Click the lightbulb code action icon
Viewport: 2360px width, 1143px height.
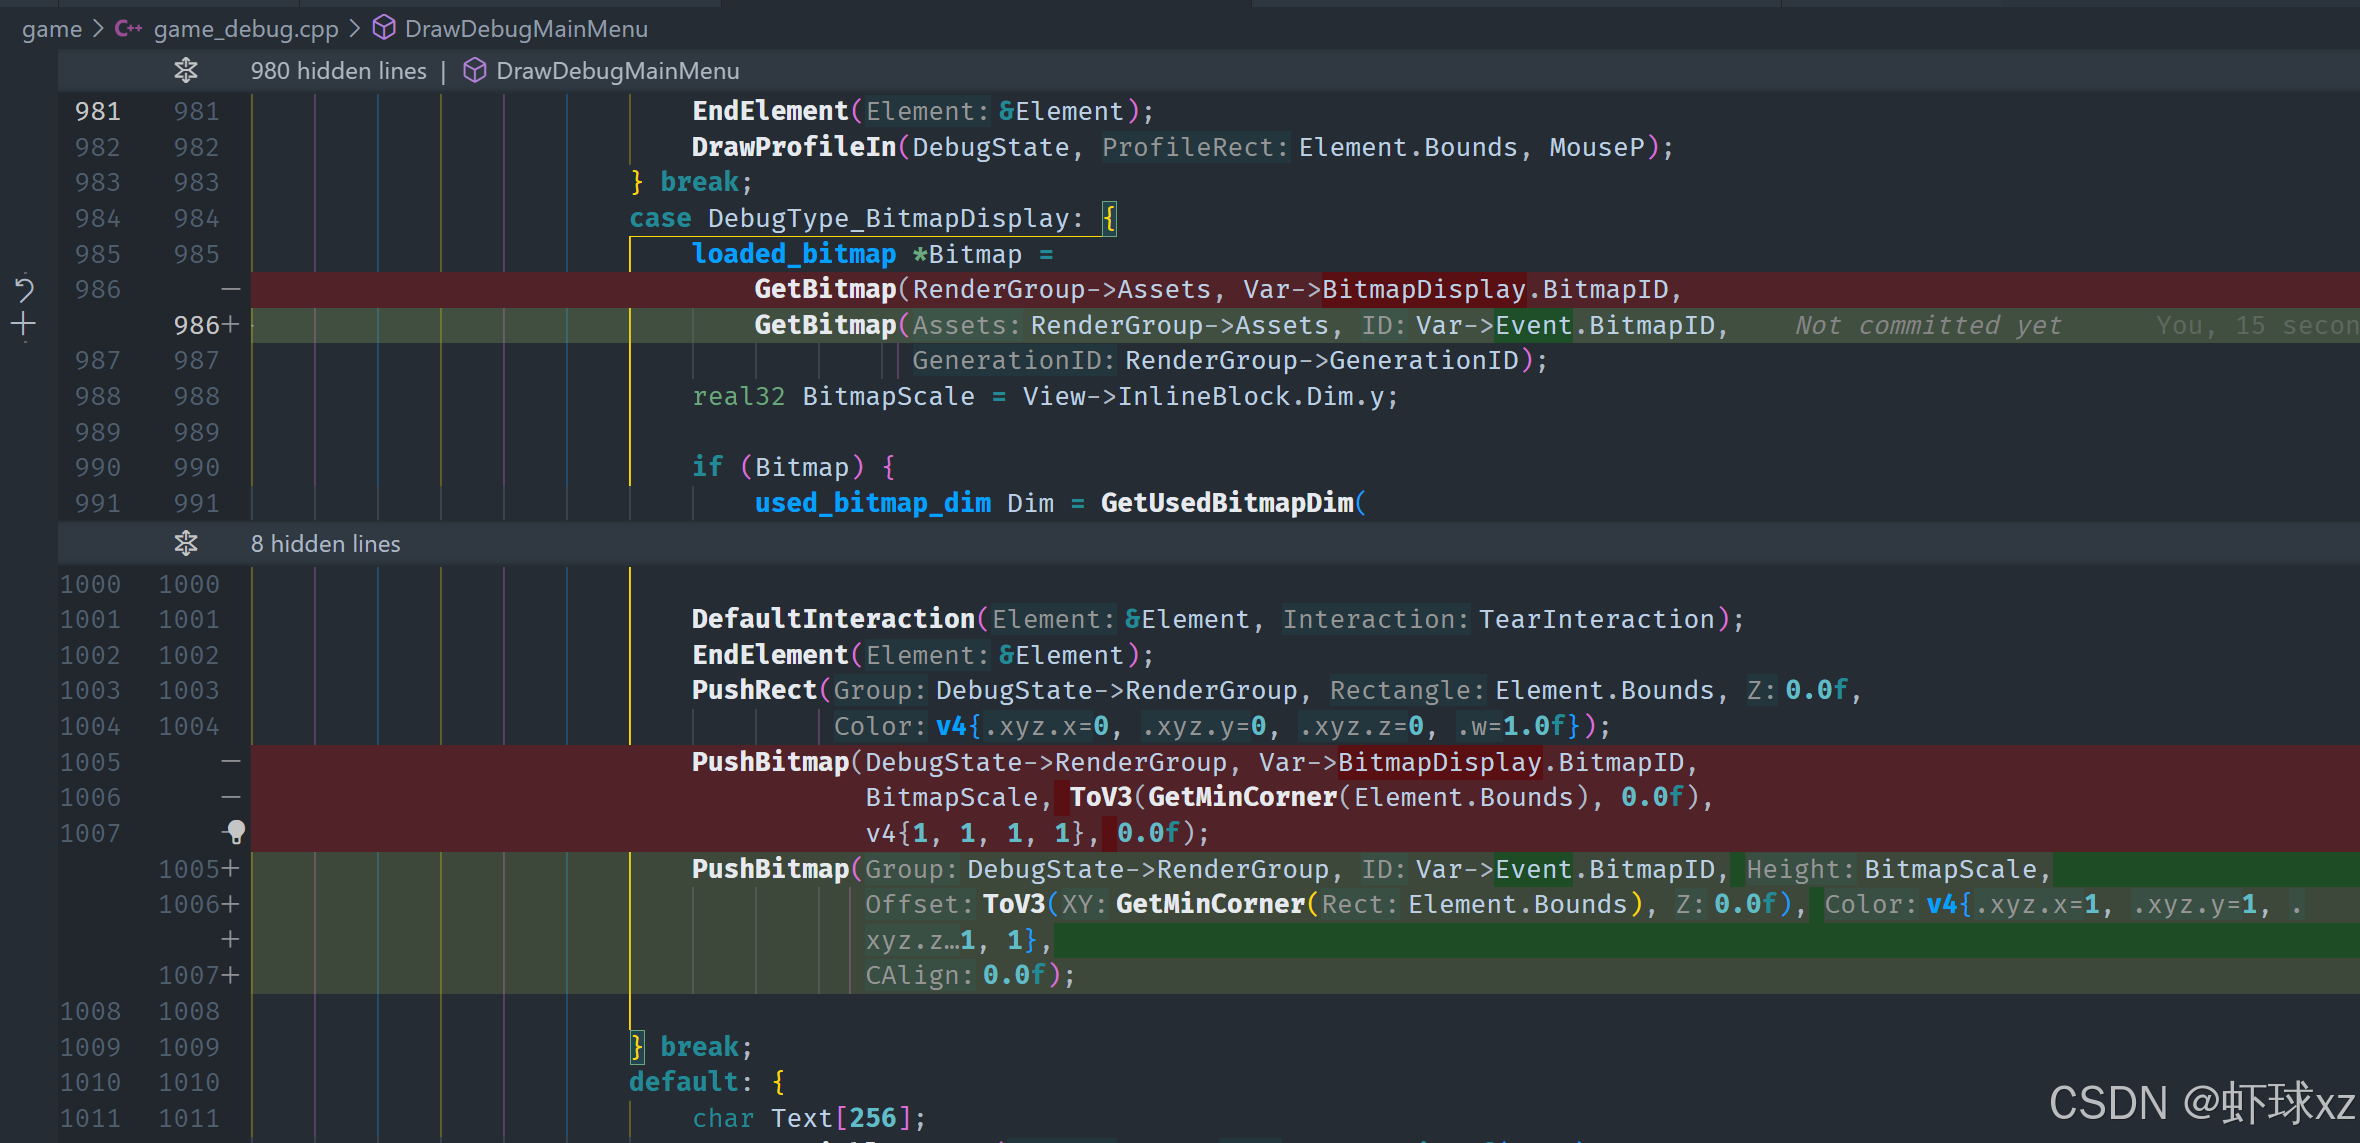pos(235,832)
